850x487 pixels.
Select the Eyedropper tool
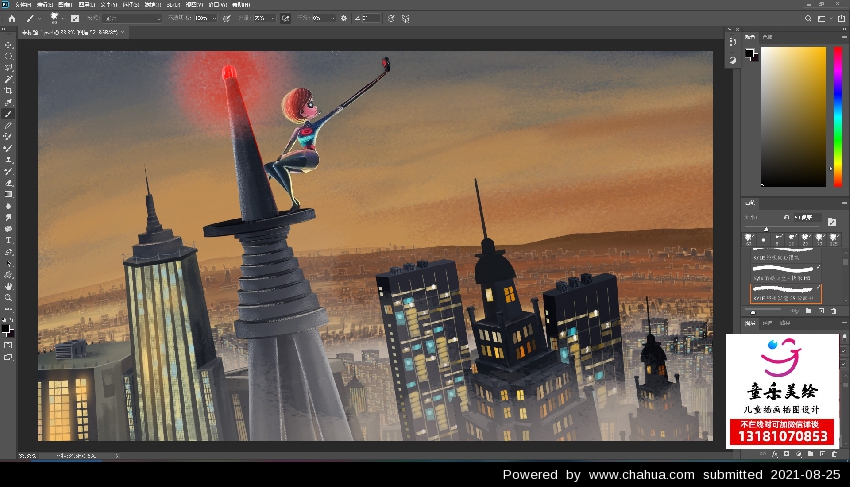click(8, 102)
